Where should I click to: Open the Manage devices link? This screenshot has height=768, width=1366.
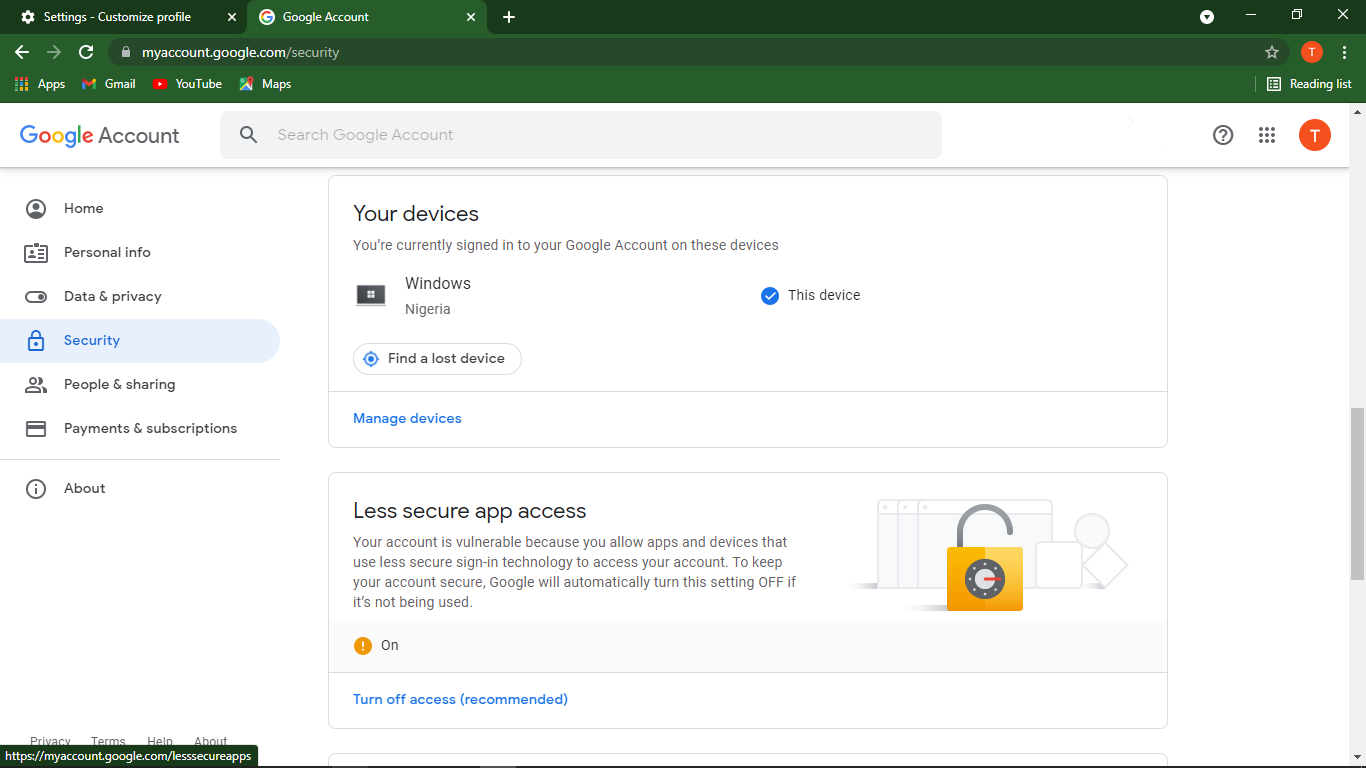(407, 419)
